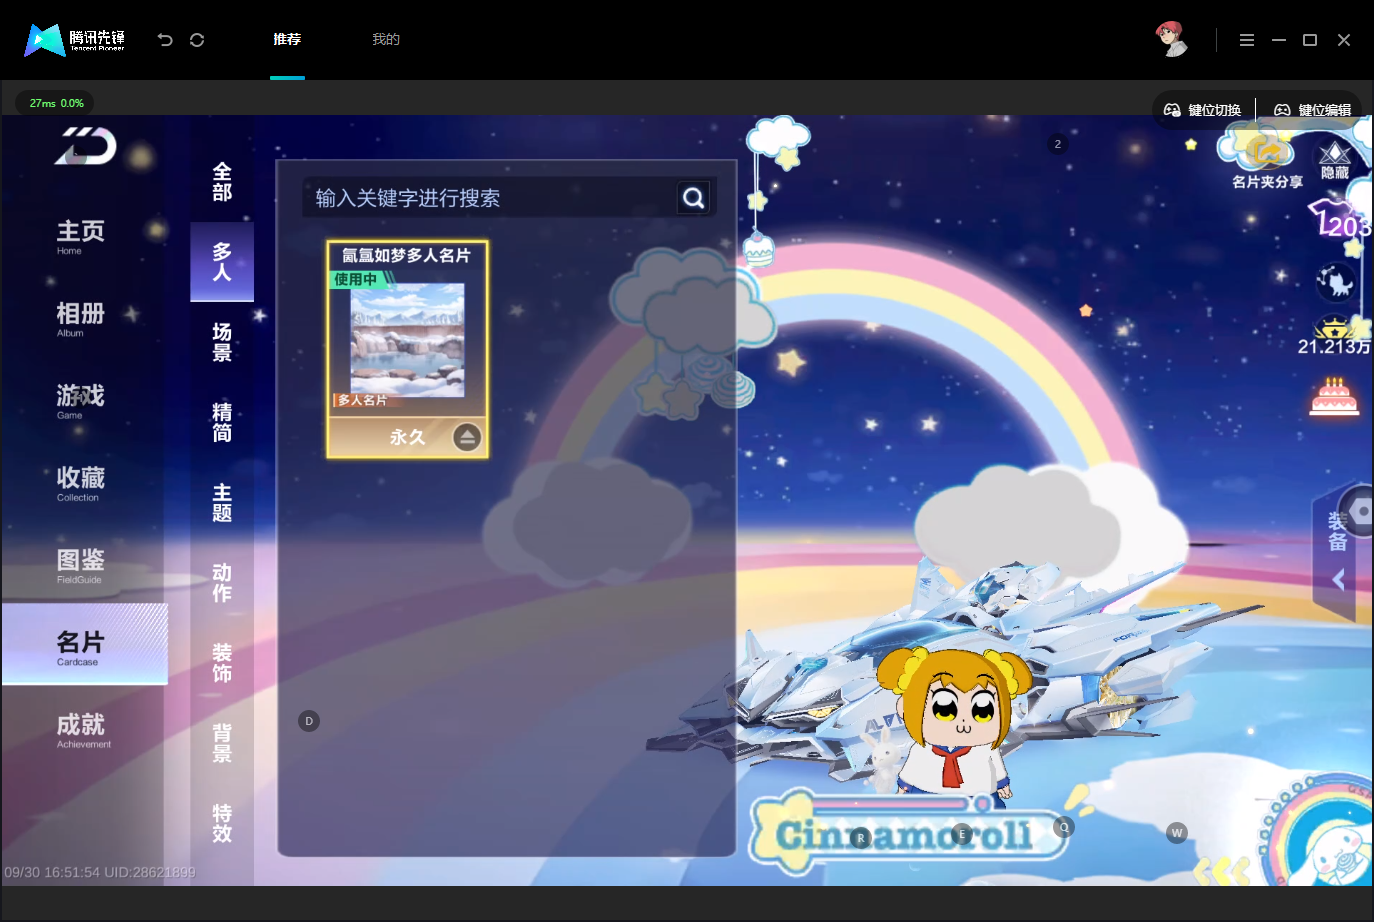1374x922 pixels.
Task: Select the 装饰 category tab
Action: pyautogui.click(x=222, y=663)
